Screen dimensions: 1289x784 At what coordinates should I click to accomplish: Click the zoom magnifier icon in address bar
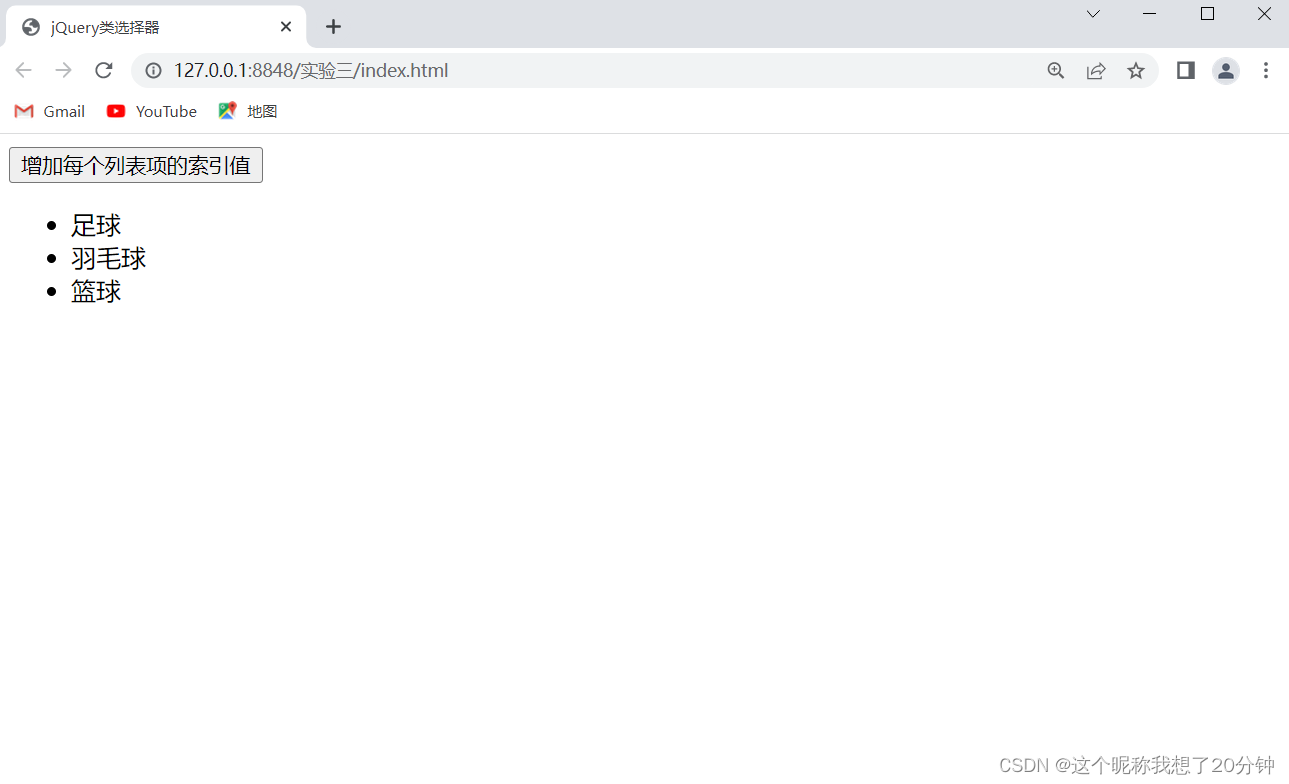(1056, 71)
